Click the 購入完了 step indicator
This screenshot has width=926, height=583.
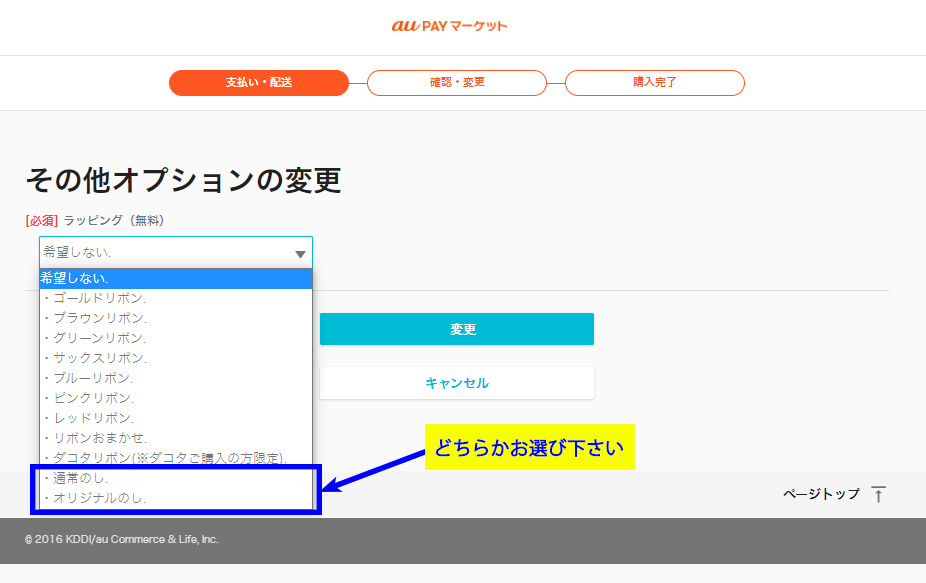[654, 83]
